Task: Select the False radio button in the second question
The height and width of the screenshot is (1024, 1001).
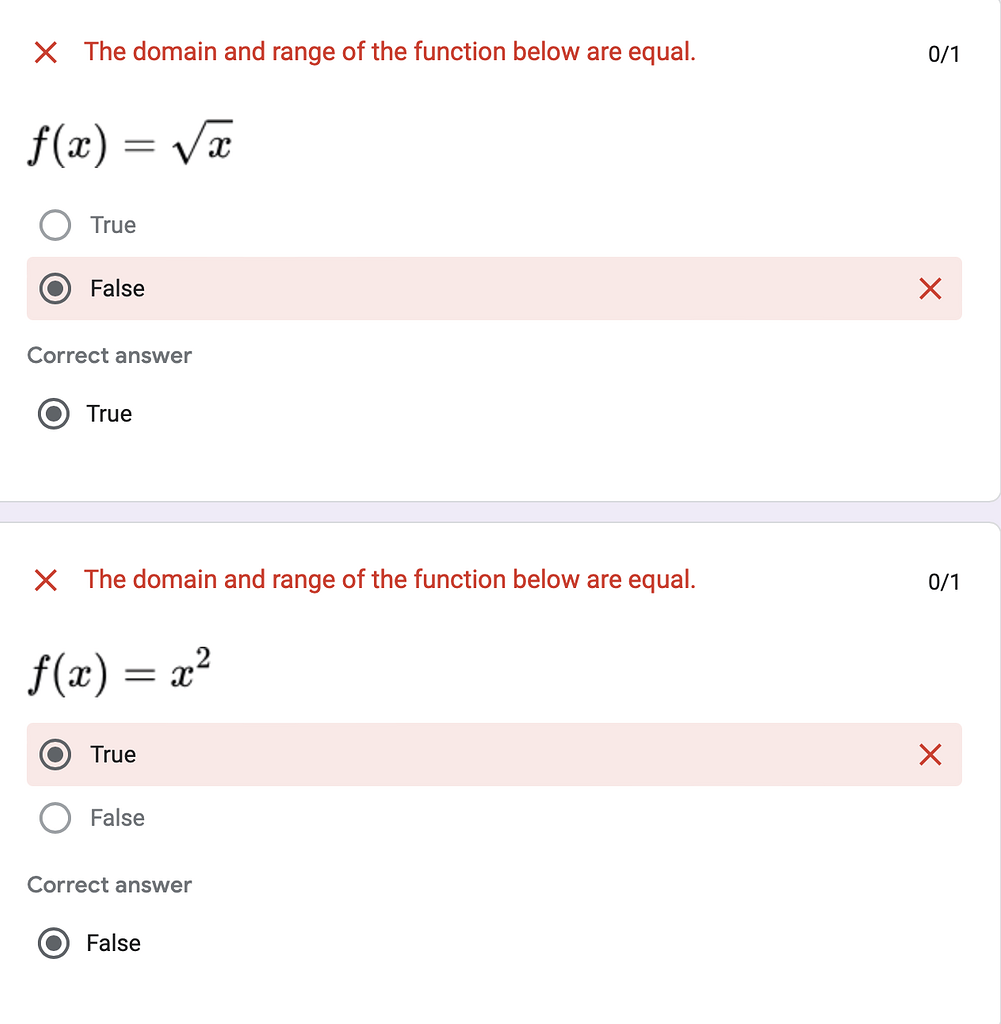Action: (54, 817)
